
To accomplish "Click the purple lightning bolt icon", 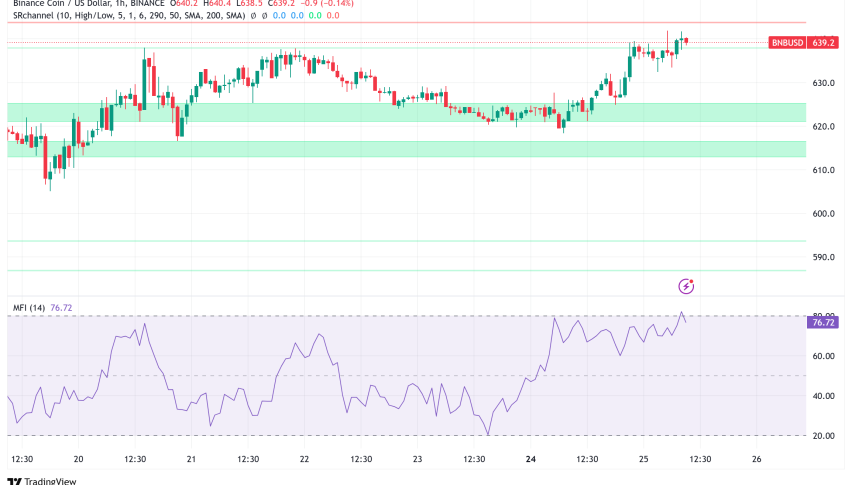I will (686, 286).
